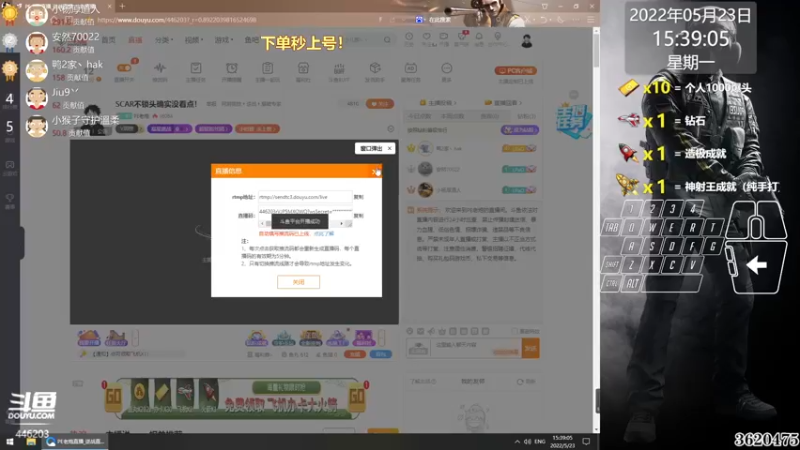800x450 pixels.
Task: Expand the hidden tray icons chevron
Action: click(517, 442)
